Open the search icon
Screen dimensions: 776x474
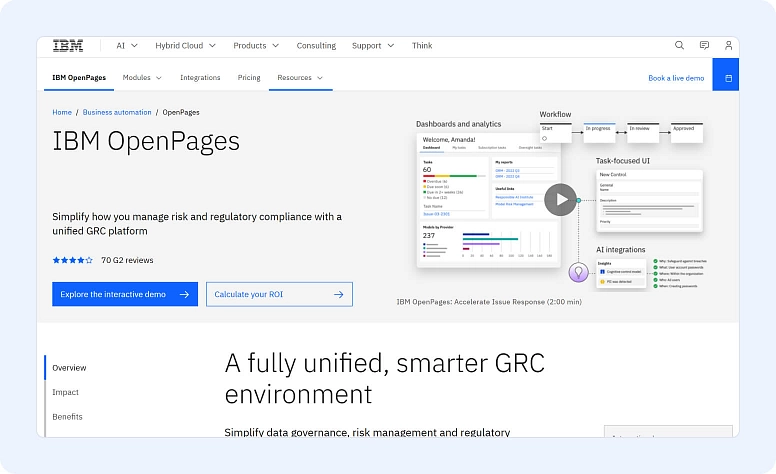(x=679, y=46)
